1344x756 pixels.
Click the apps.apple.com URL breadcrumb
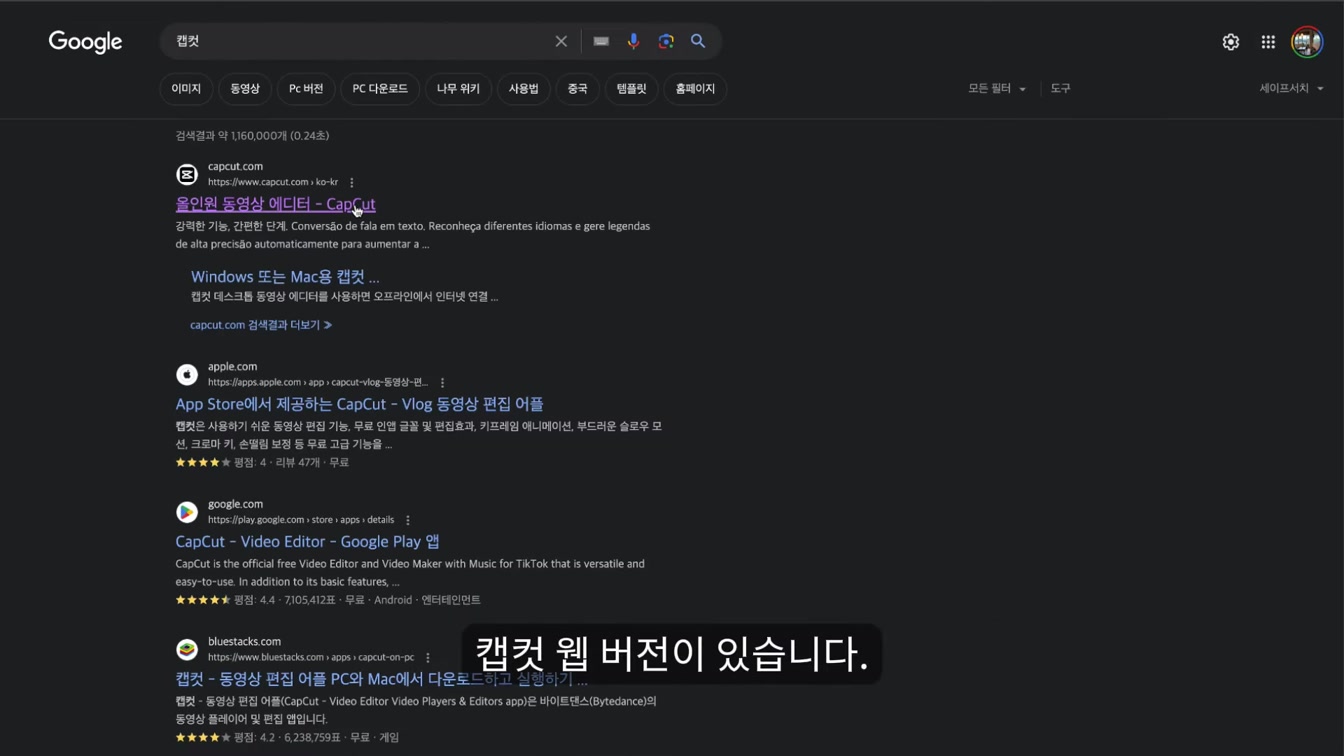point(318,382)
